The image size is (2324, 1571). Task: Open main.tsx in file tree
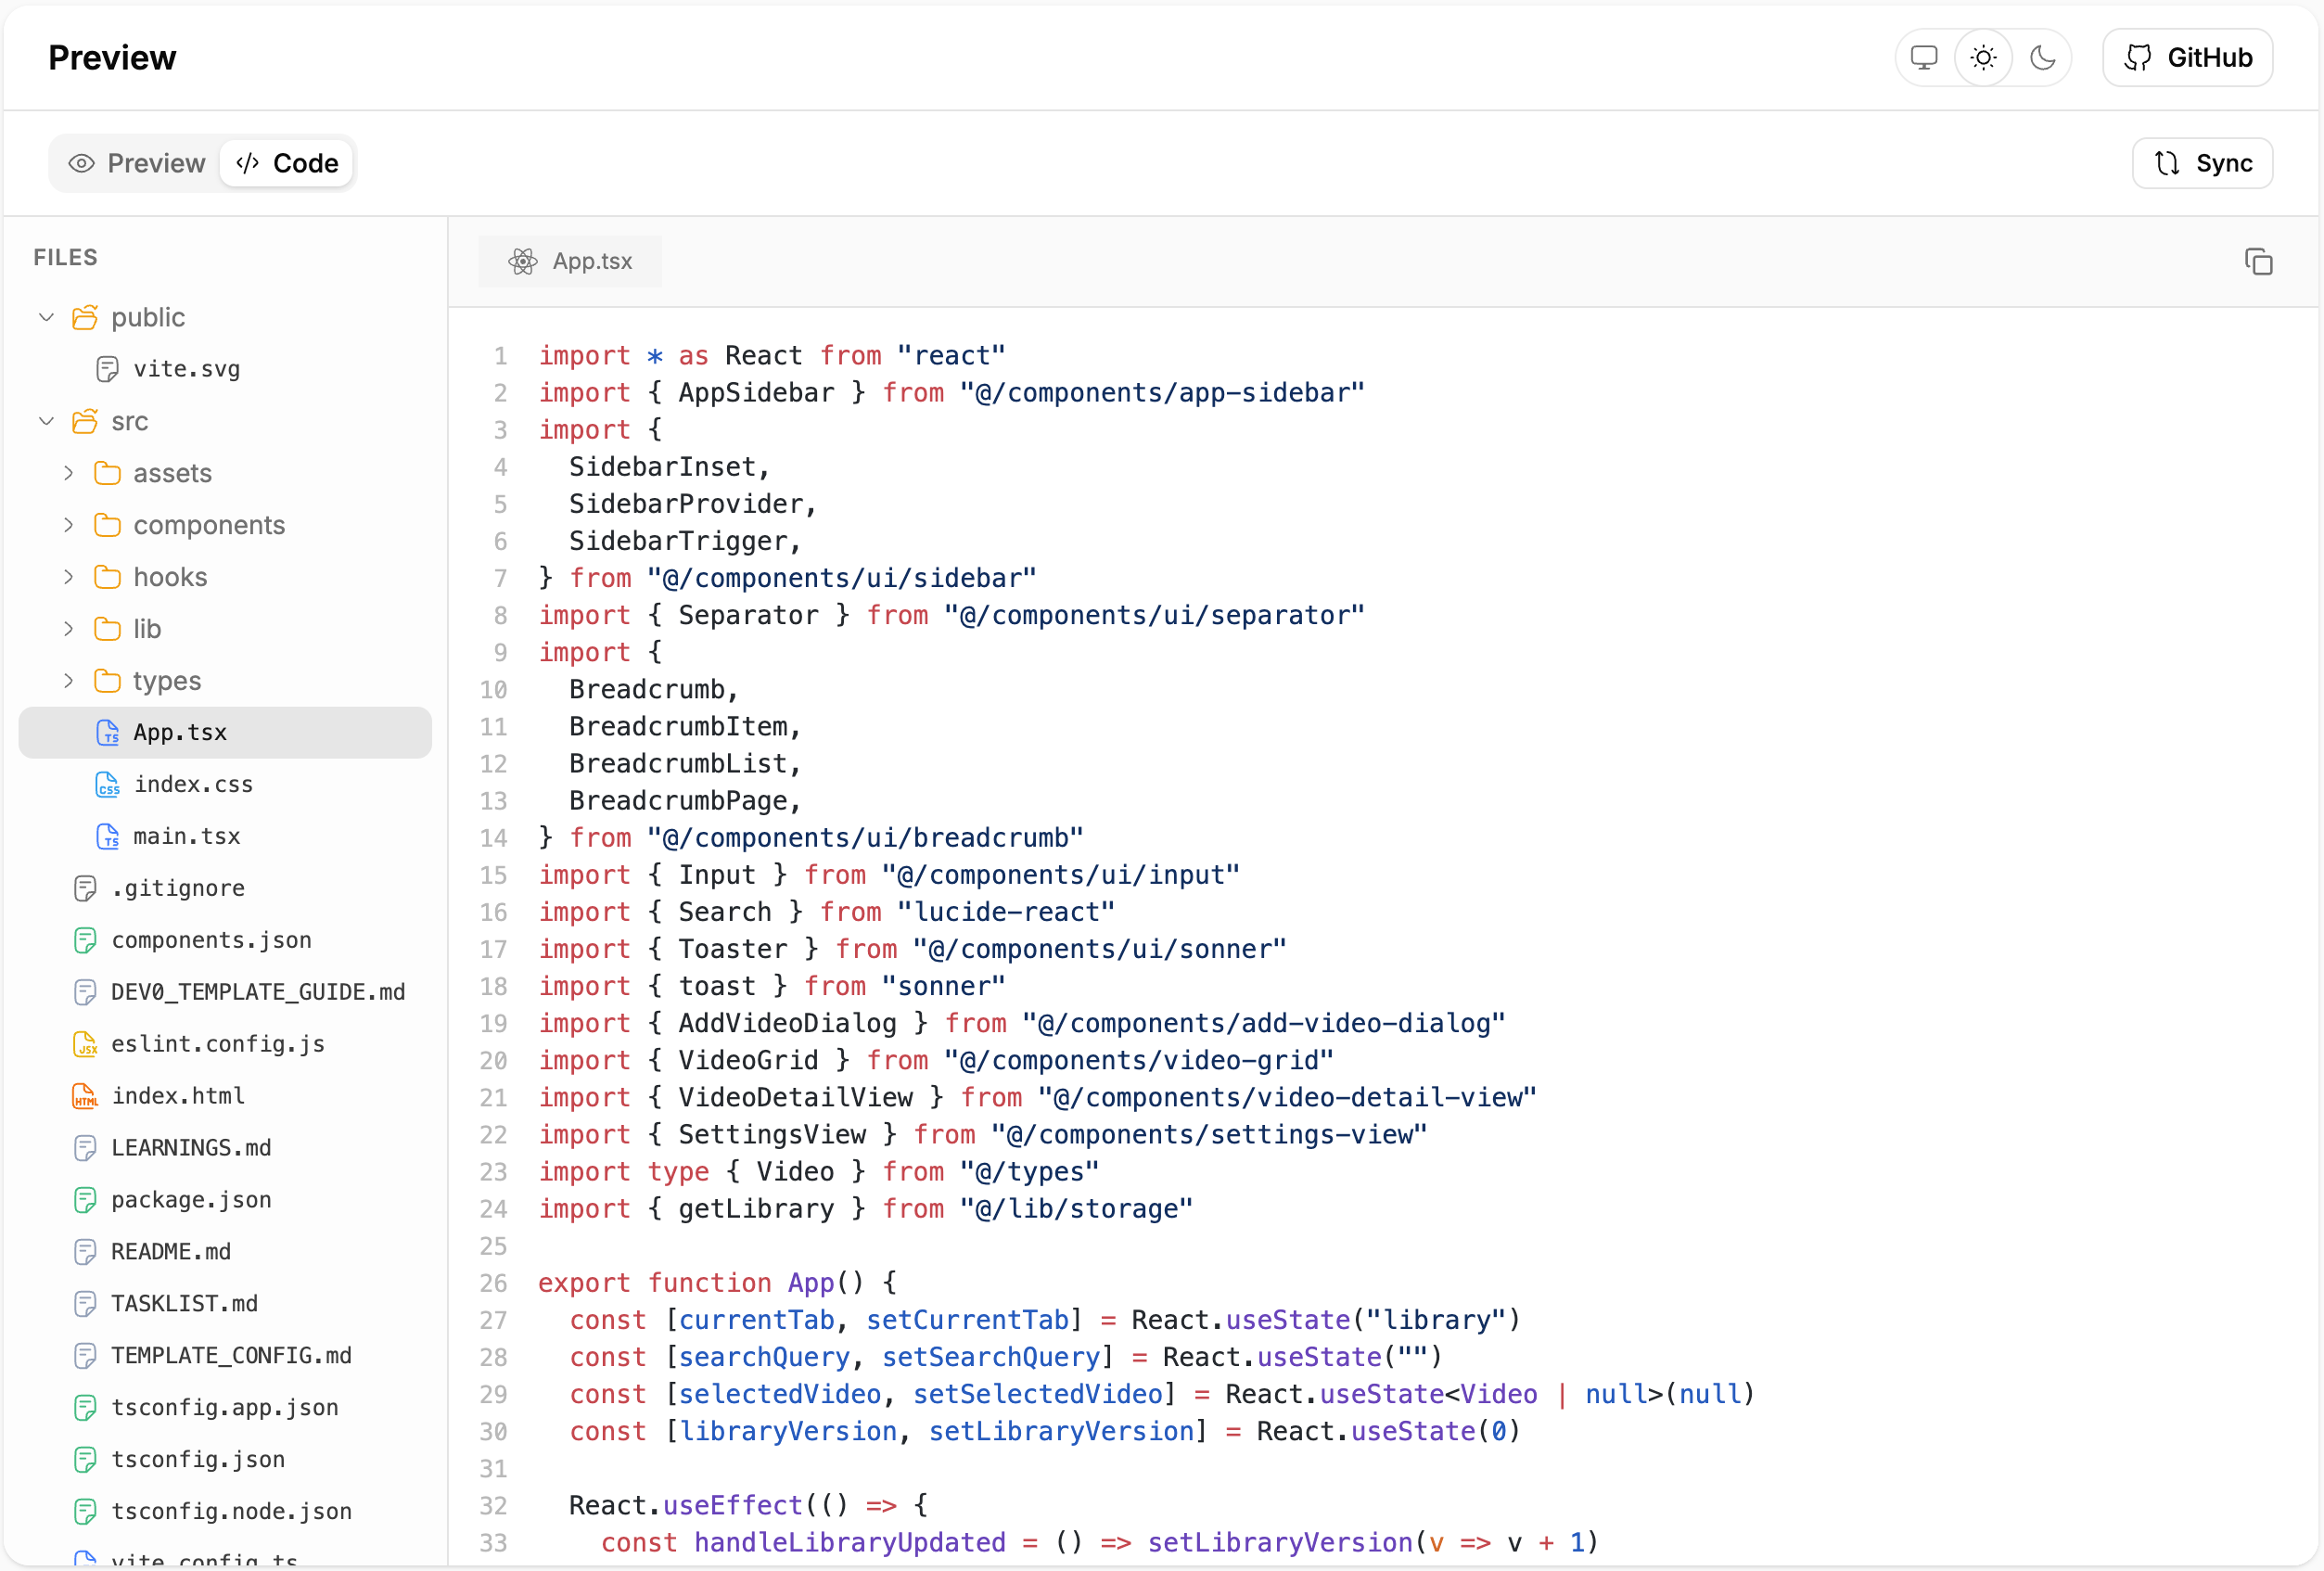(x=187, y=837)
